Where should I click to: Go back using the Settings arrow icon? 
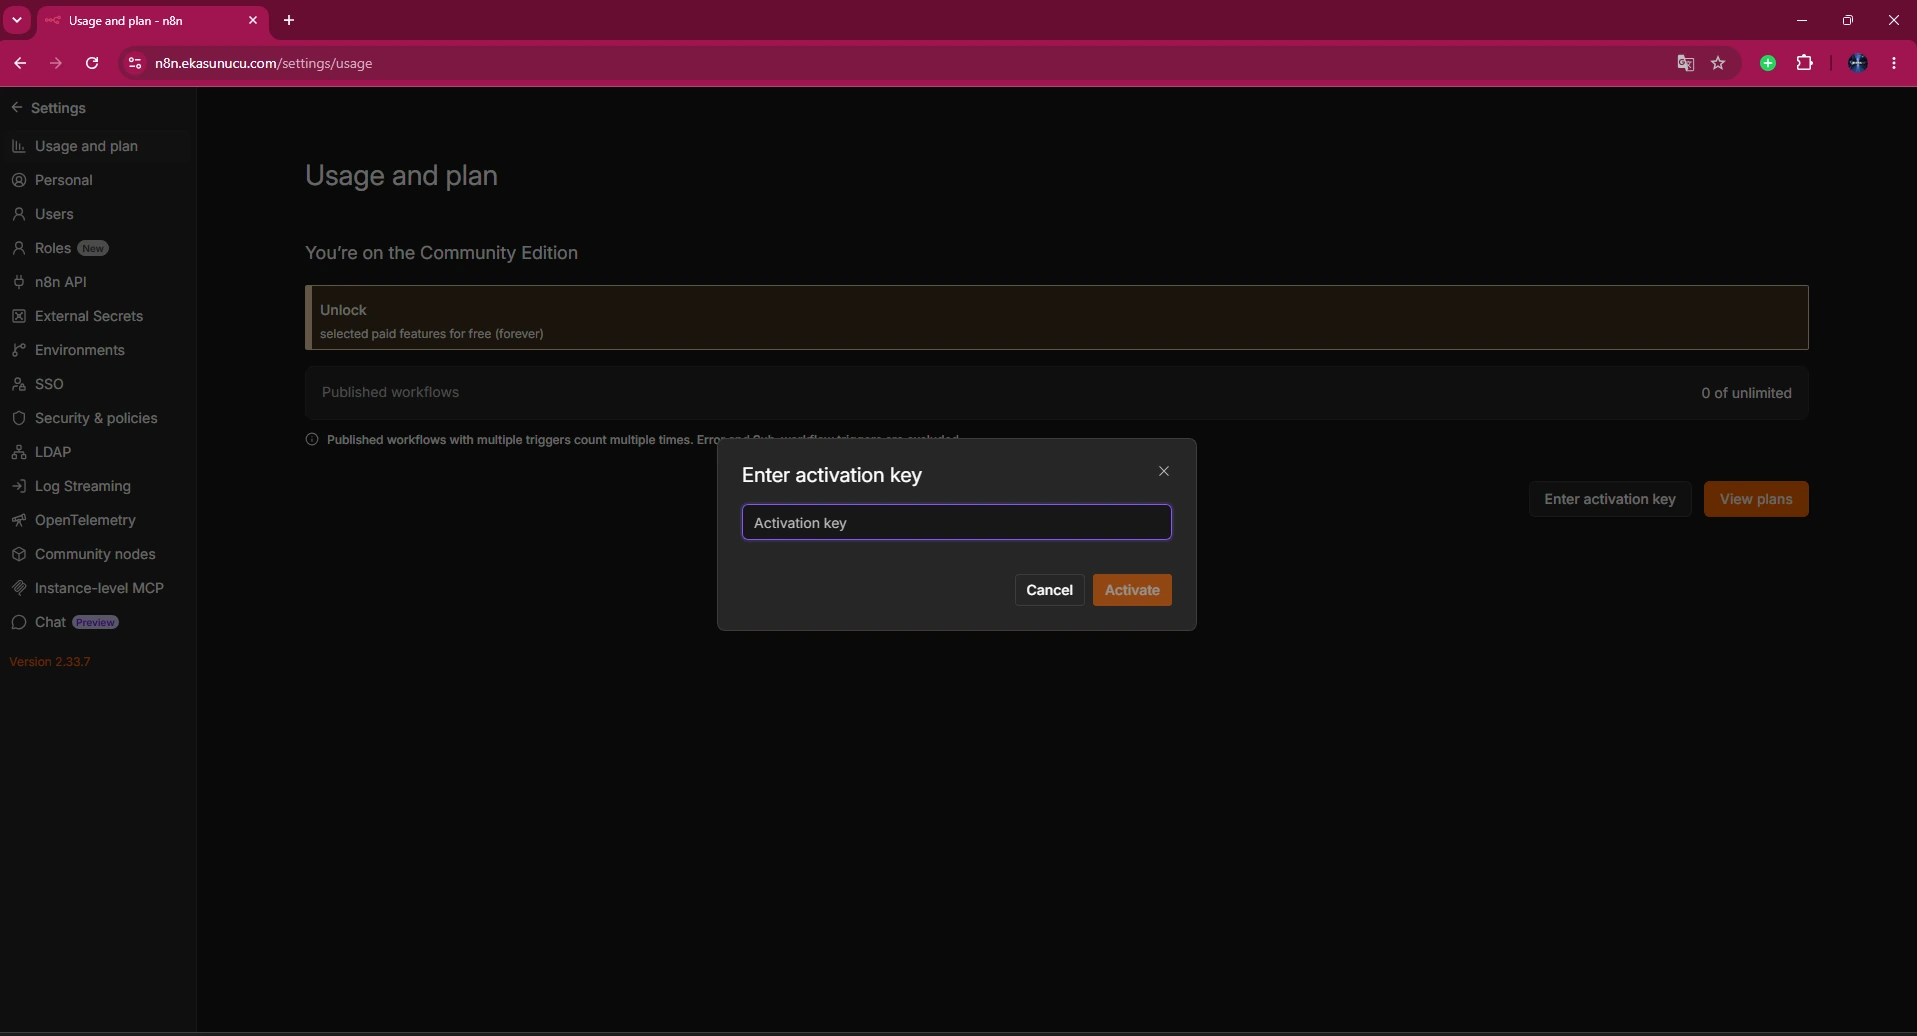click(17, 108)
